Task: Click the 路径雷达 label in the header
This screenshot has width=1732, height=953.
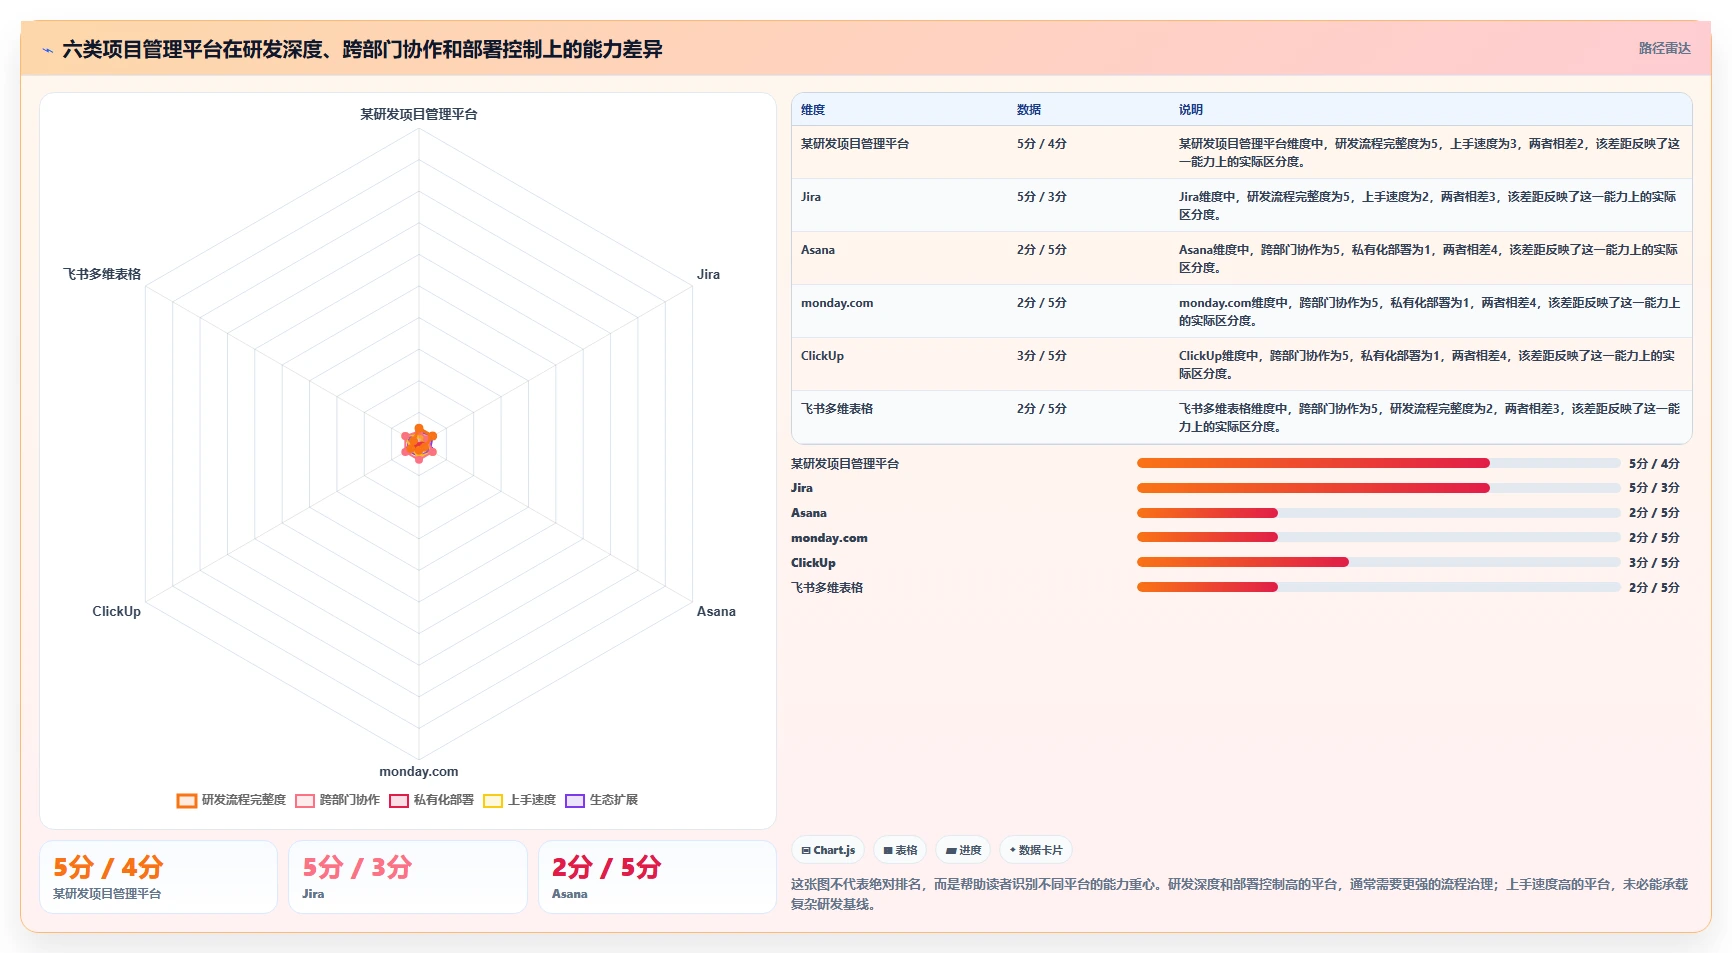Action: (1664, 48)
